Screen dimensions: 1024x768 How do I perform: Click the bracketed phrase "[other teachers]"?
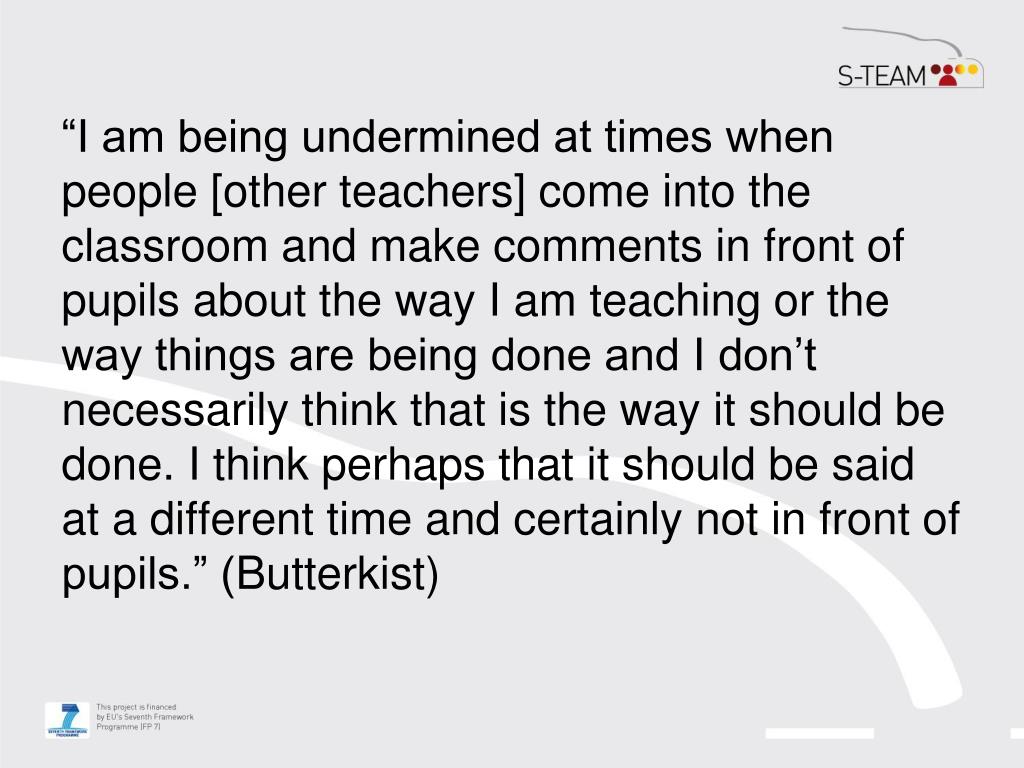368,193
